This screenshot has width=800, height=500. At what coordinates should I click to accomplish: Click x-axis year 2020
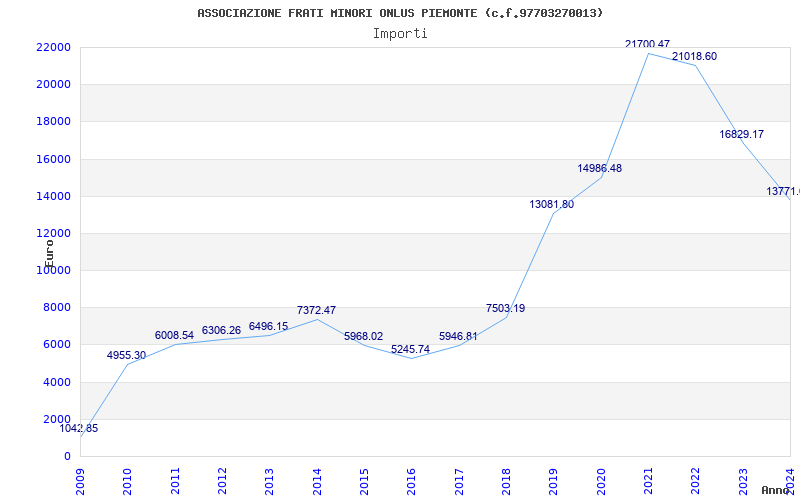601,482
